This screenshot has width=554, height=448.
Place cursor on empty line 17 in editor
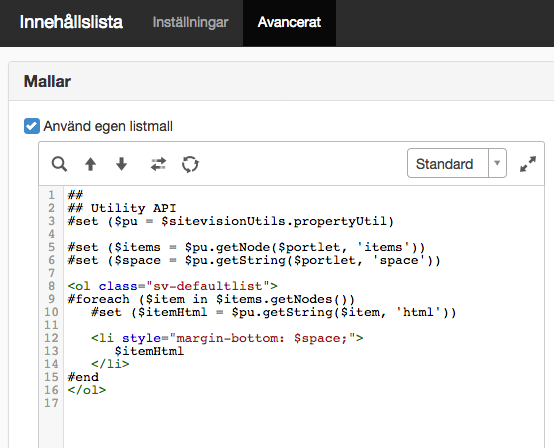304,403
